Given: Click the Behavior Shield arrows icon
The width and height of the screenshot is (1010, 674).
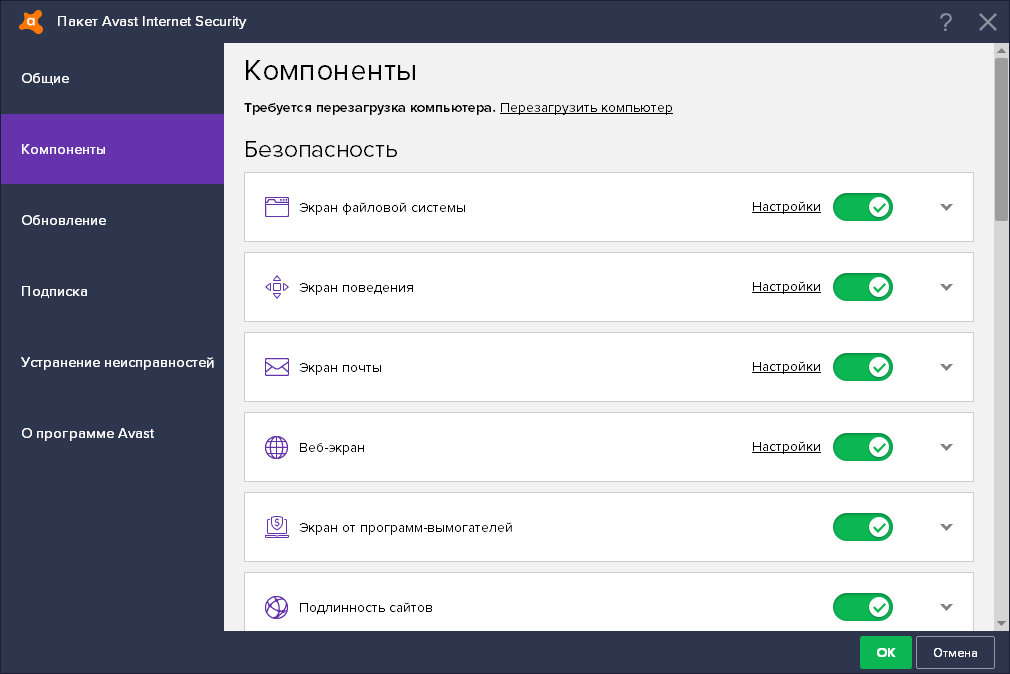Looking at the screenshot, I should pos(277,287).
